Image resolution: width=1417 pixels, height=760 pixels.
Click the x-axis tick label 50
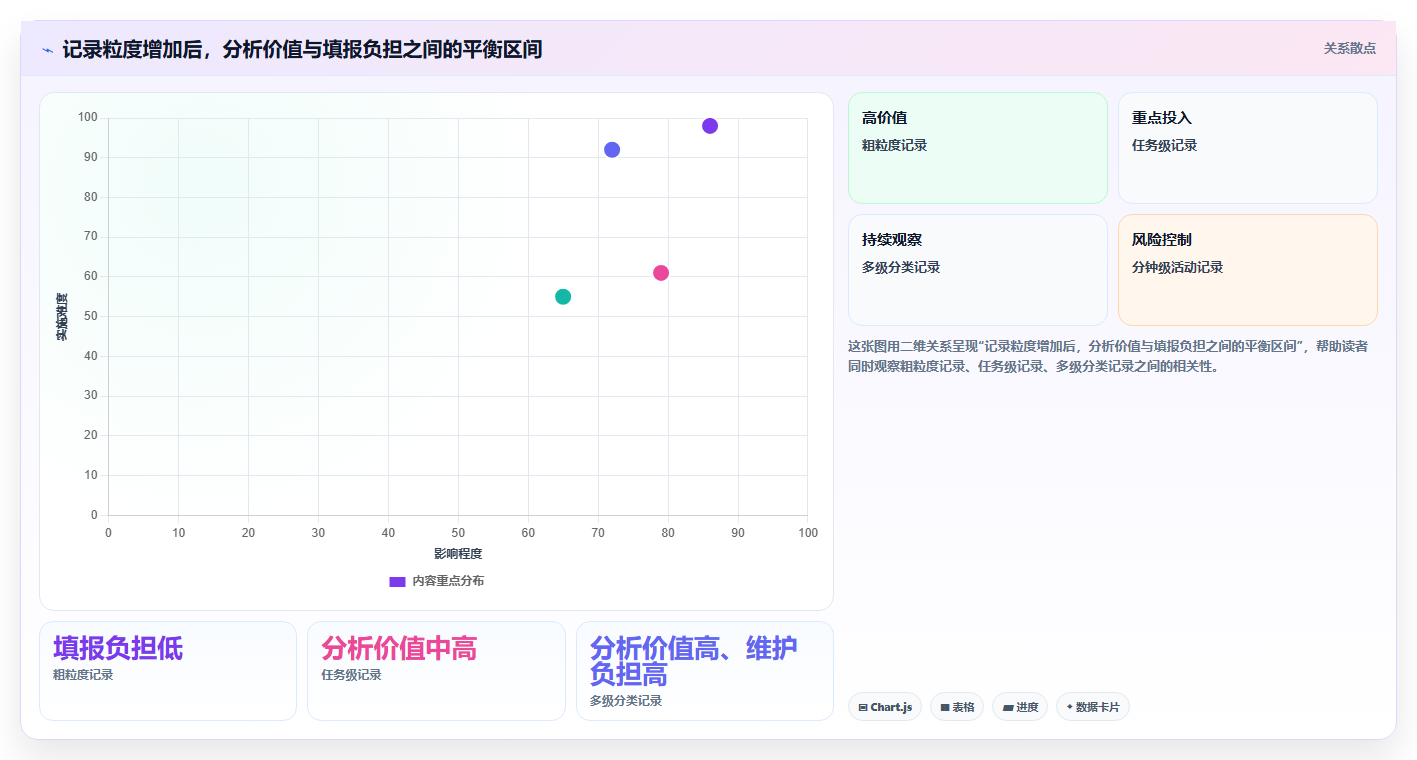(x=458, y=533)
